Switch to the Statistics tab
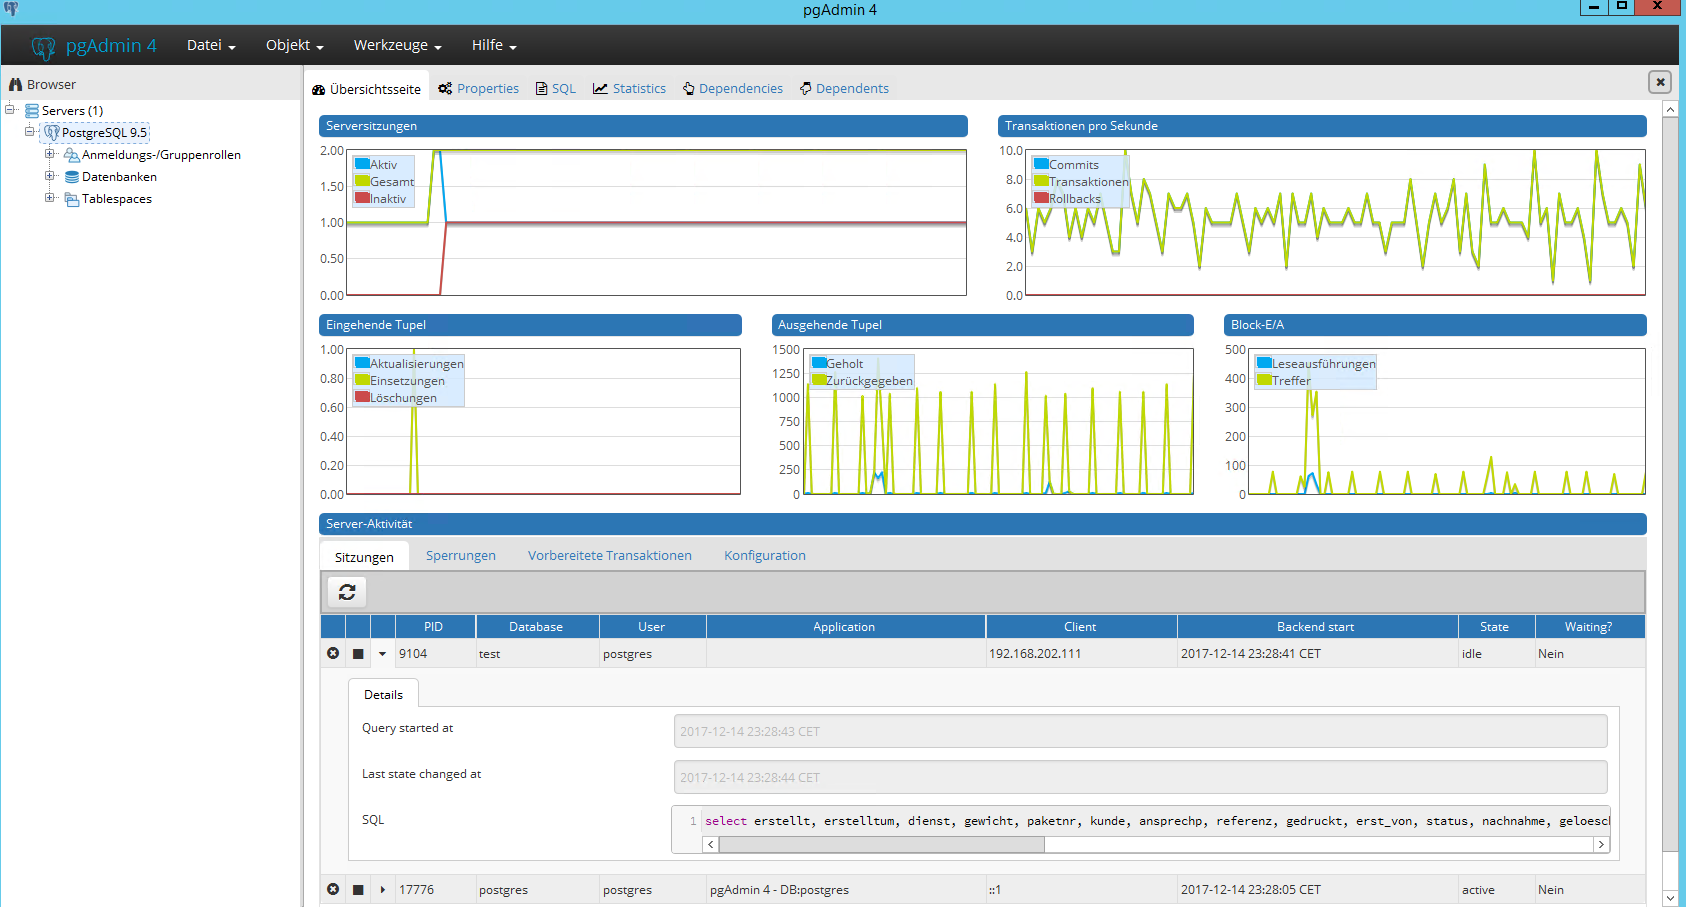The height and width of the screenshot is (907, 1686). (x=629, y=88)
